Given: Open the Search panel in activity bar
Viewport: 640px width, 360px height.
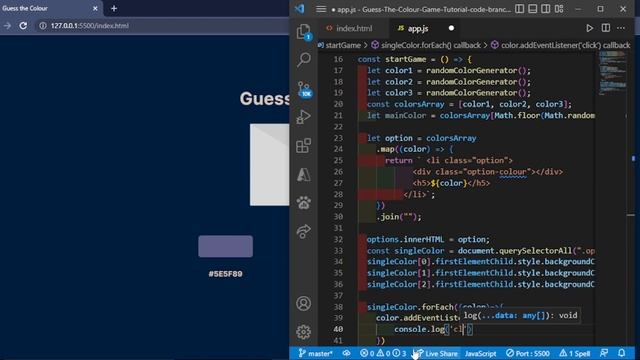Looking at the screenshot, I should coord(303,60).
